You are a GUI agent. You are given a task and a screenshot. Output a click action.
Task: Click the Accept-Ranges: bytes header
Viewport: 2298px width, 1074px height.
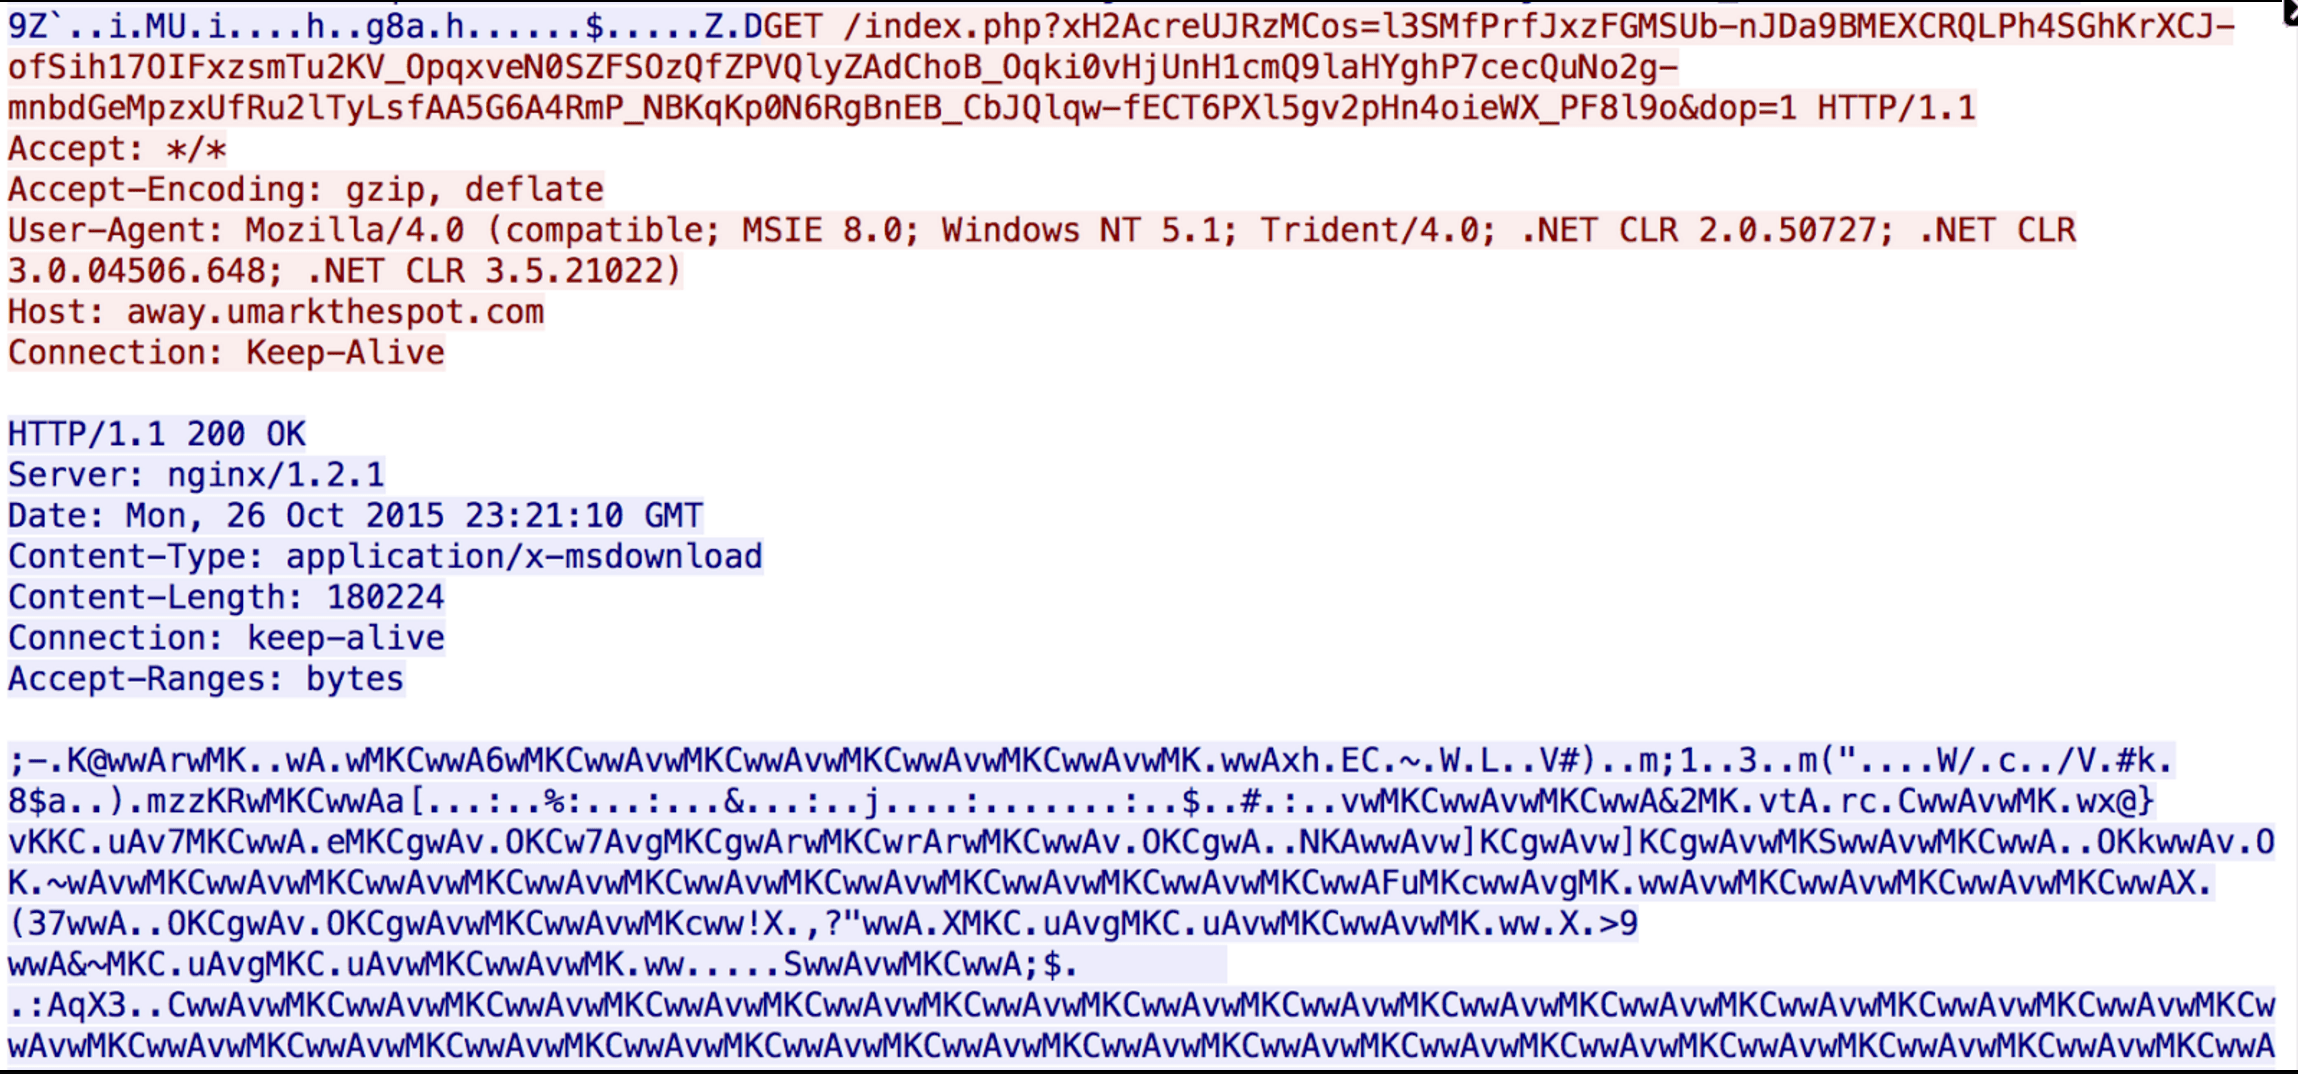pos(206,679)
